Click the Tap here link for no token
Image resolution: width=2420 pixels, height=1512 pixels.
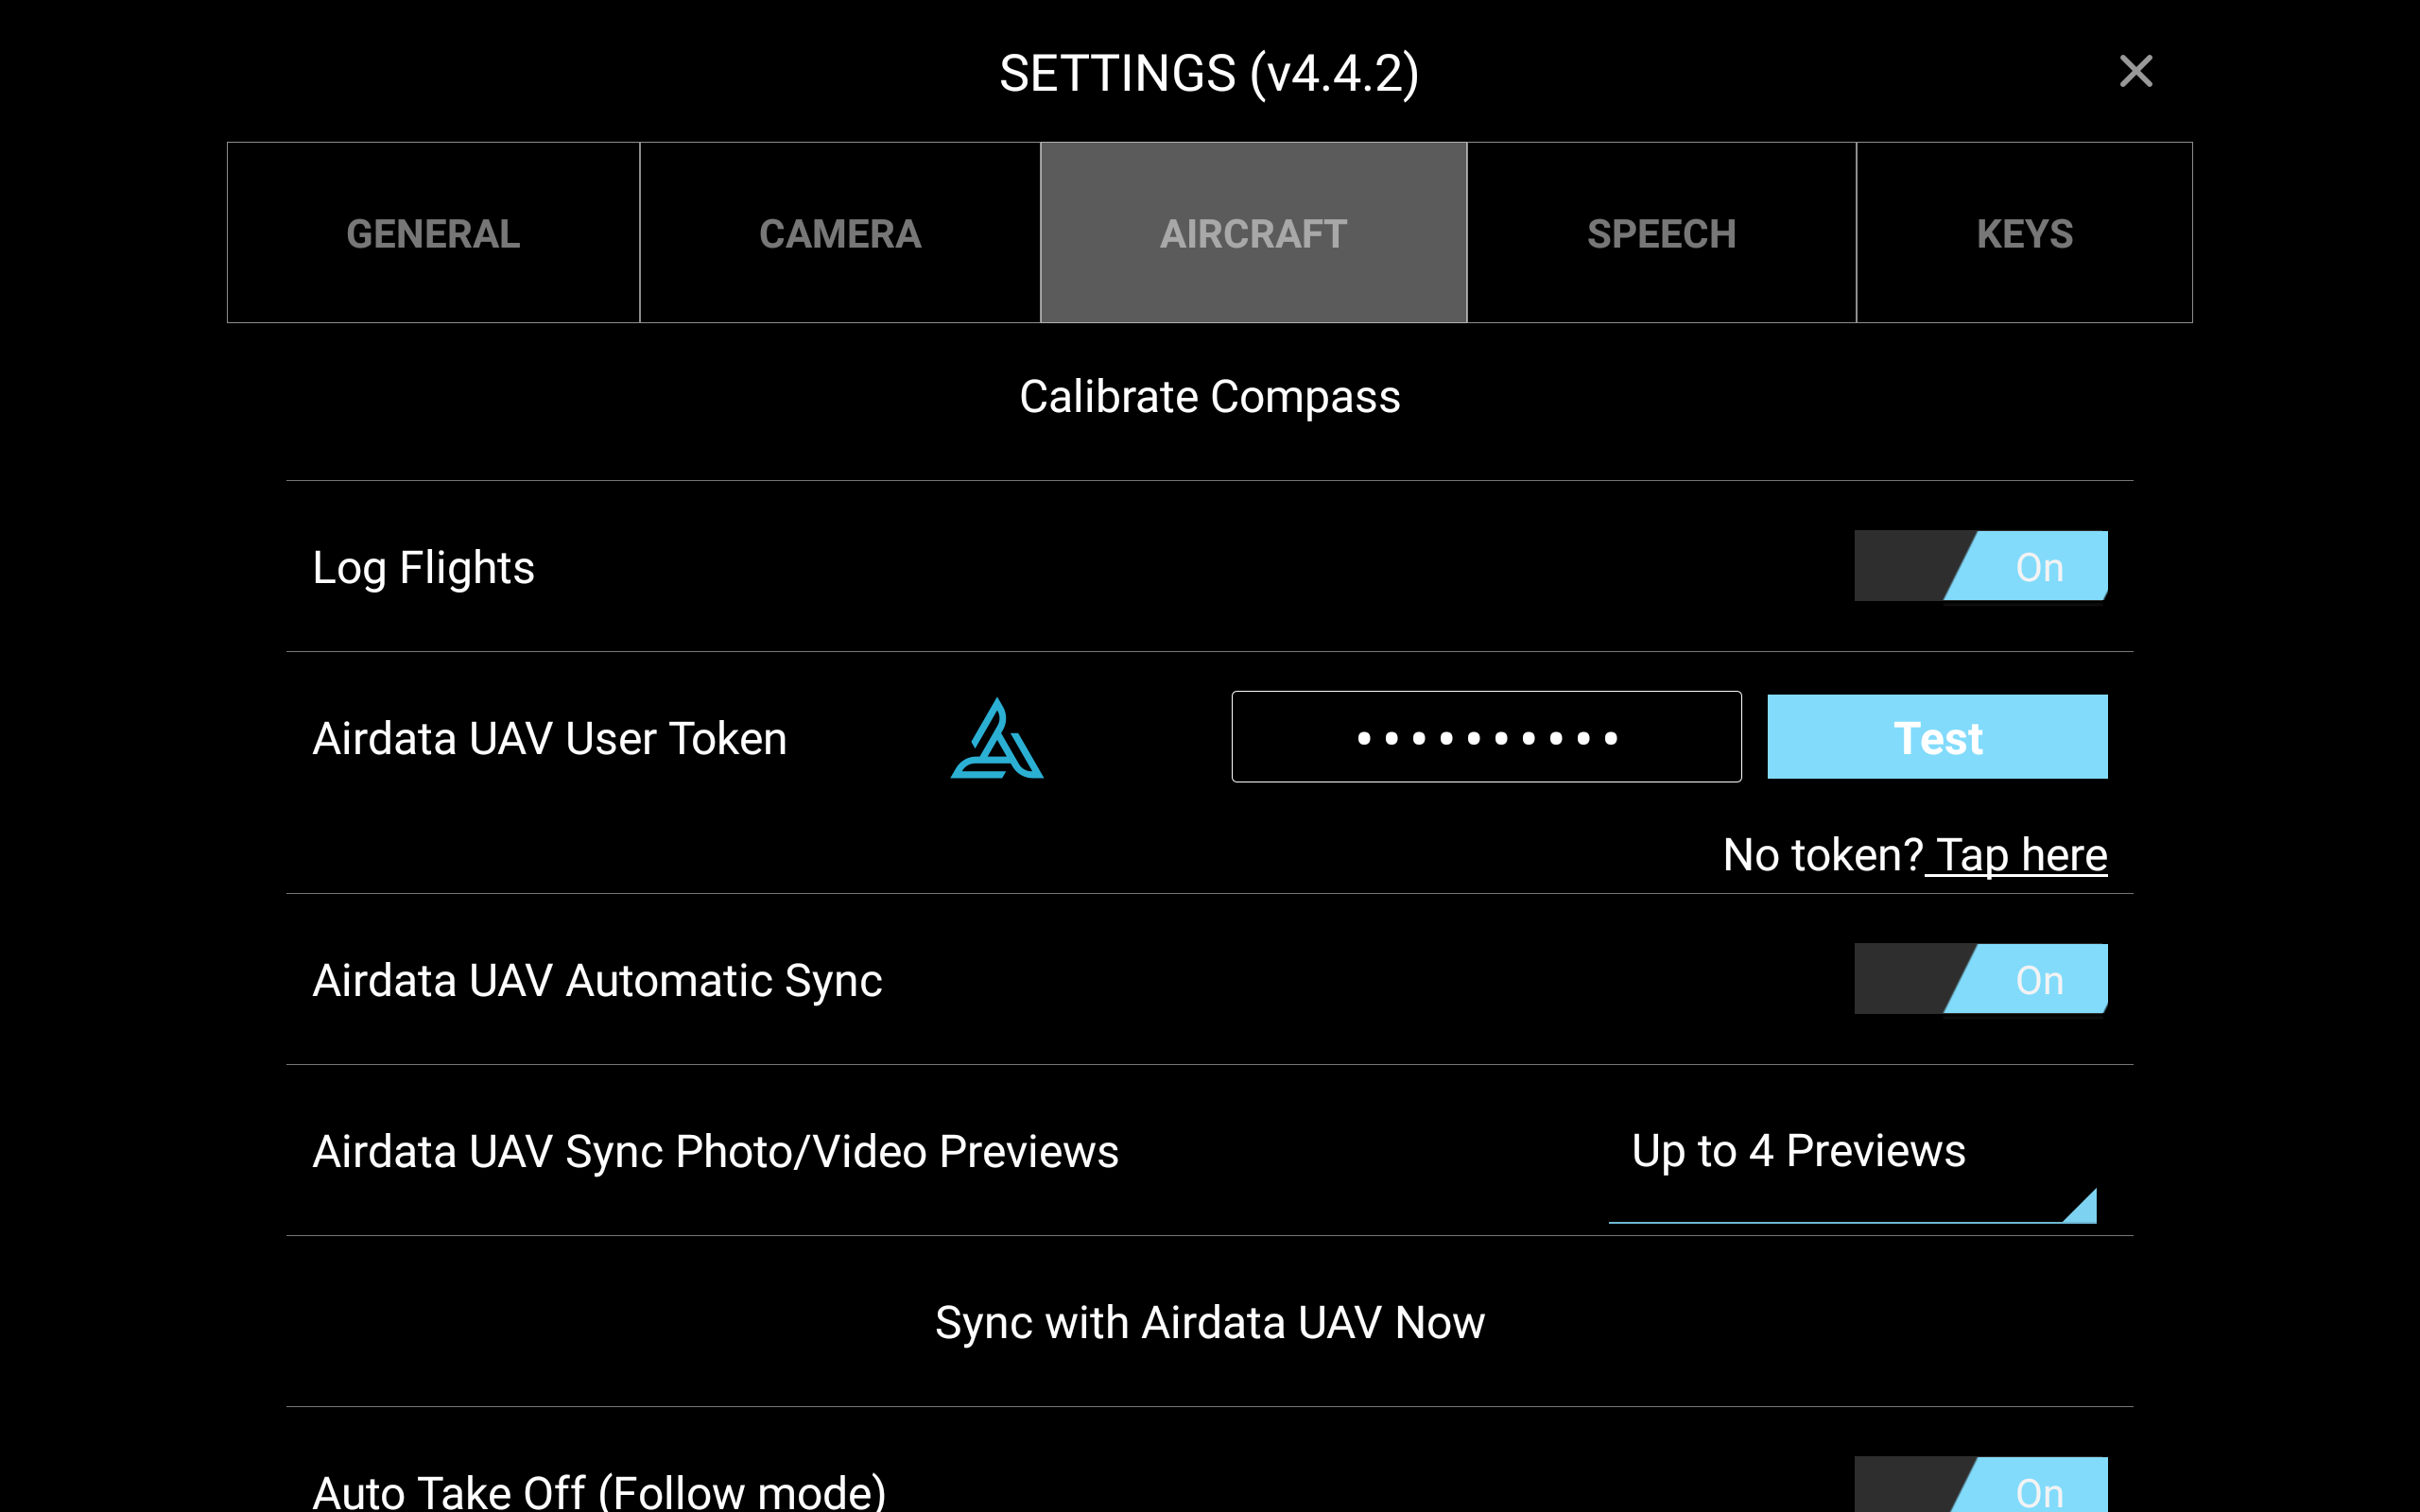(2019, 855)
